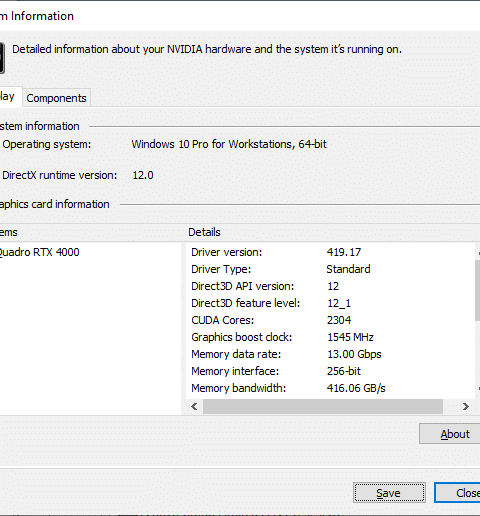Click the Close button

tap(457, 493)
